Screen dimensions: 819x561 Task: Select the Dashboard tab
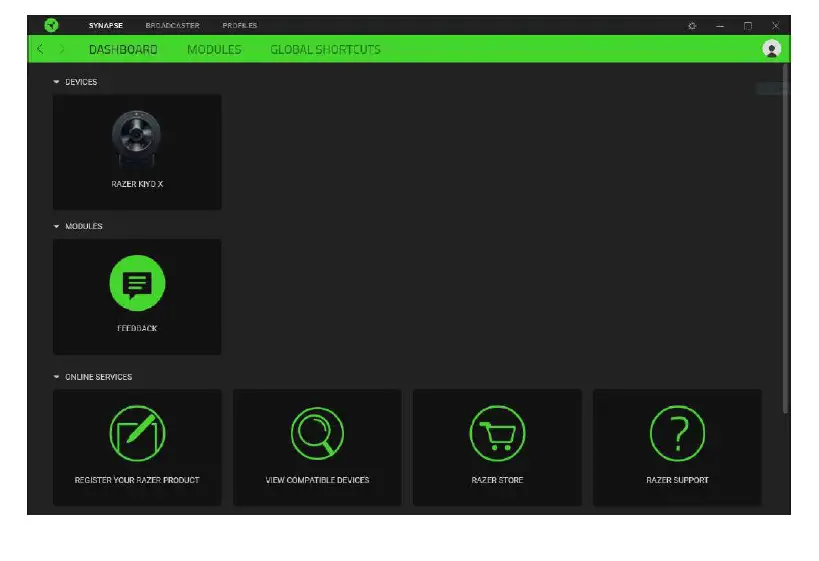(123, 50)
